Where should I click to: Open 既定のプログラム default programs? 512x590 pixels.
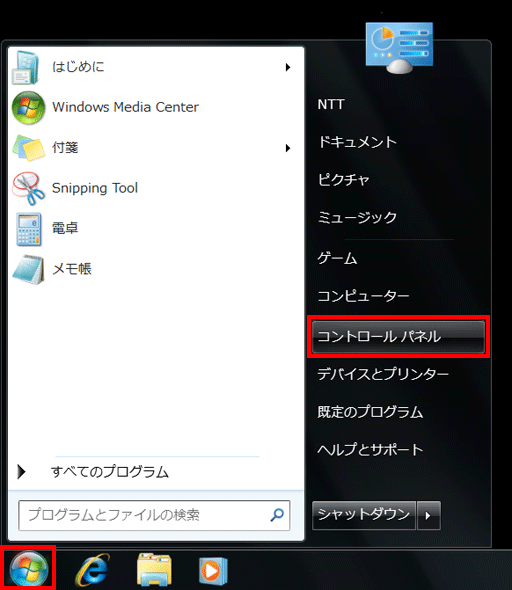(370, 412)
